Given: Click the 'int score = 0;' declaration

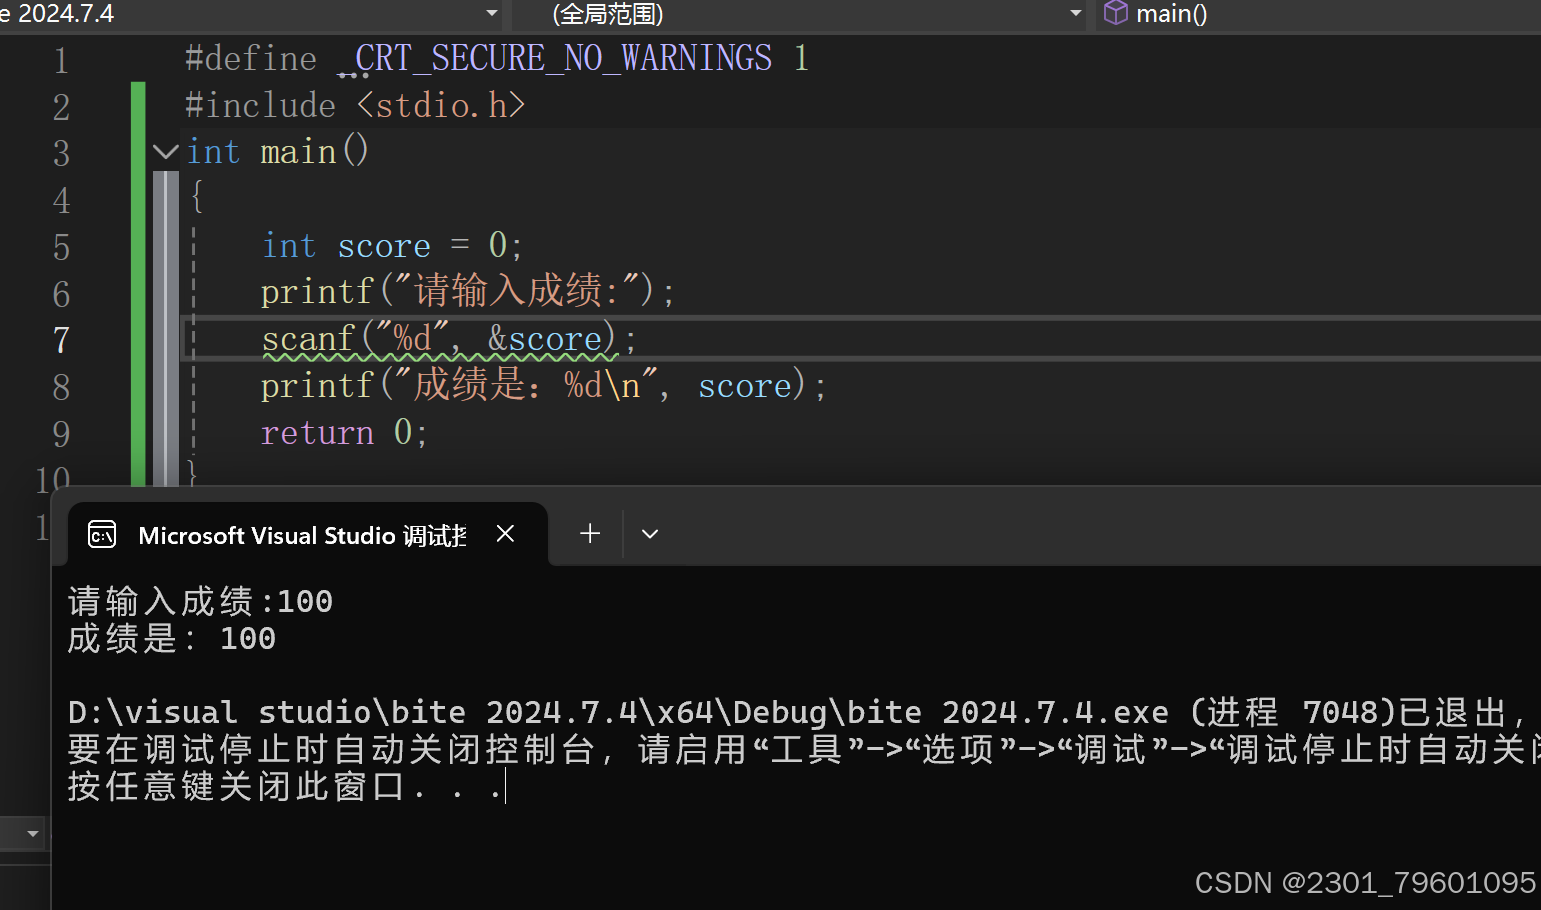Looking at the screenshot, I should point(392,246).
